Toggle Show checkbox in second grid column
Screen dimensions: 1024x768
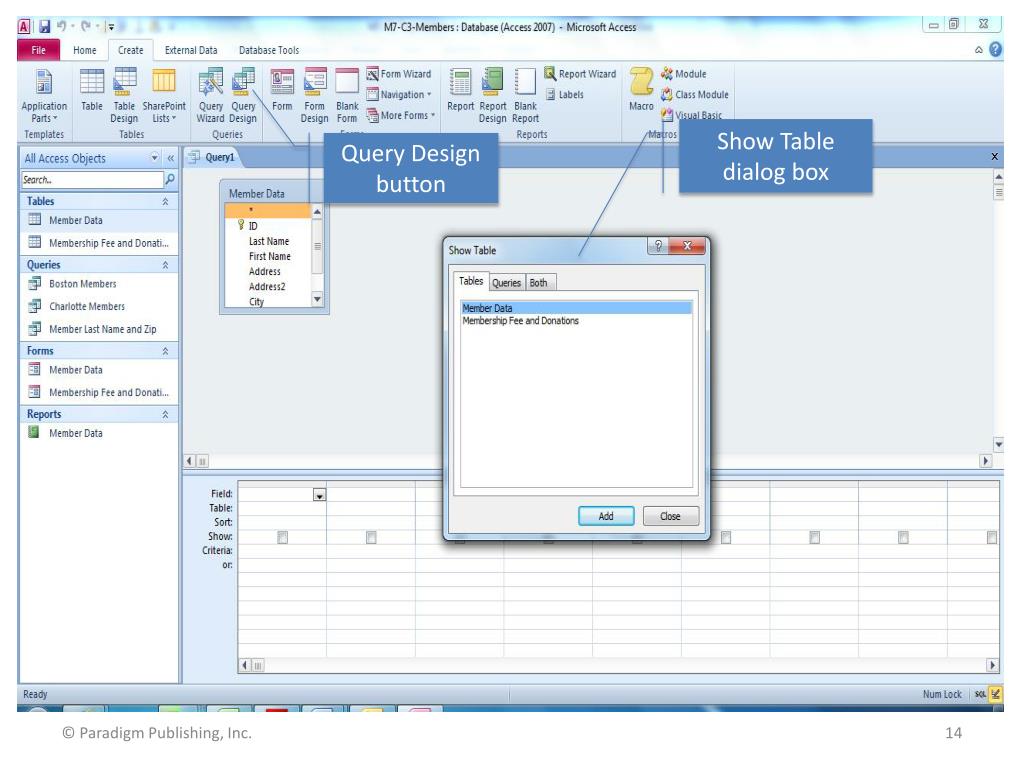[x=371, y=537]
